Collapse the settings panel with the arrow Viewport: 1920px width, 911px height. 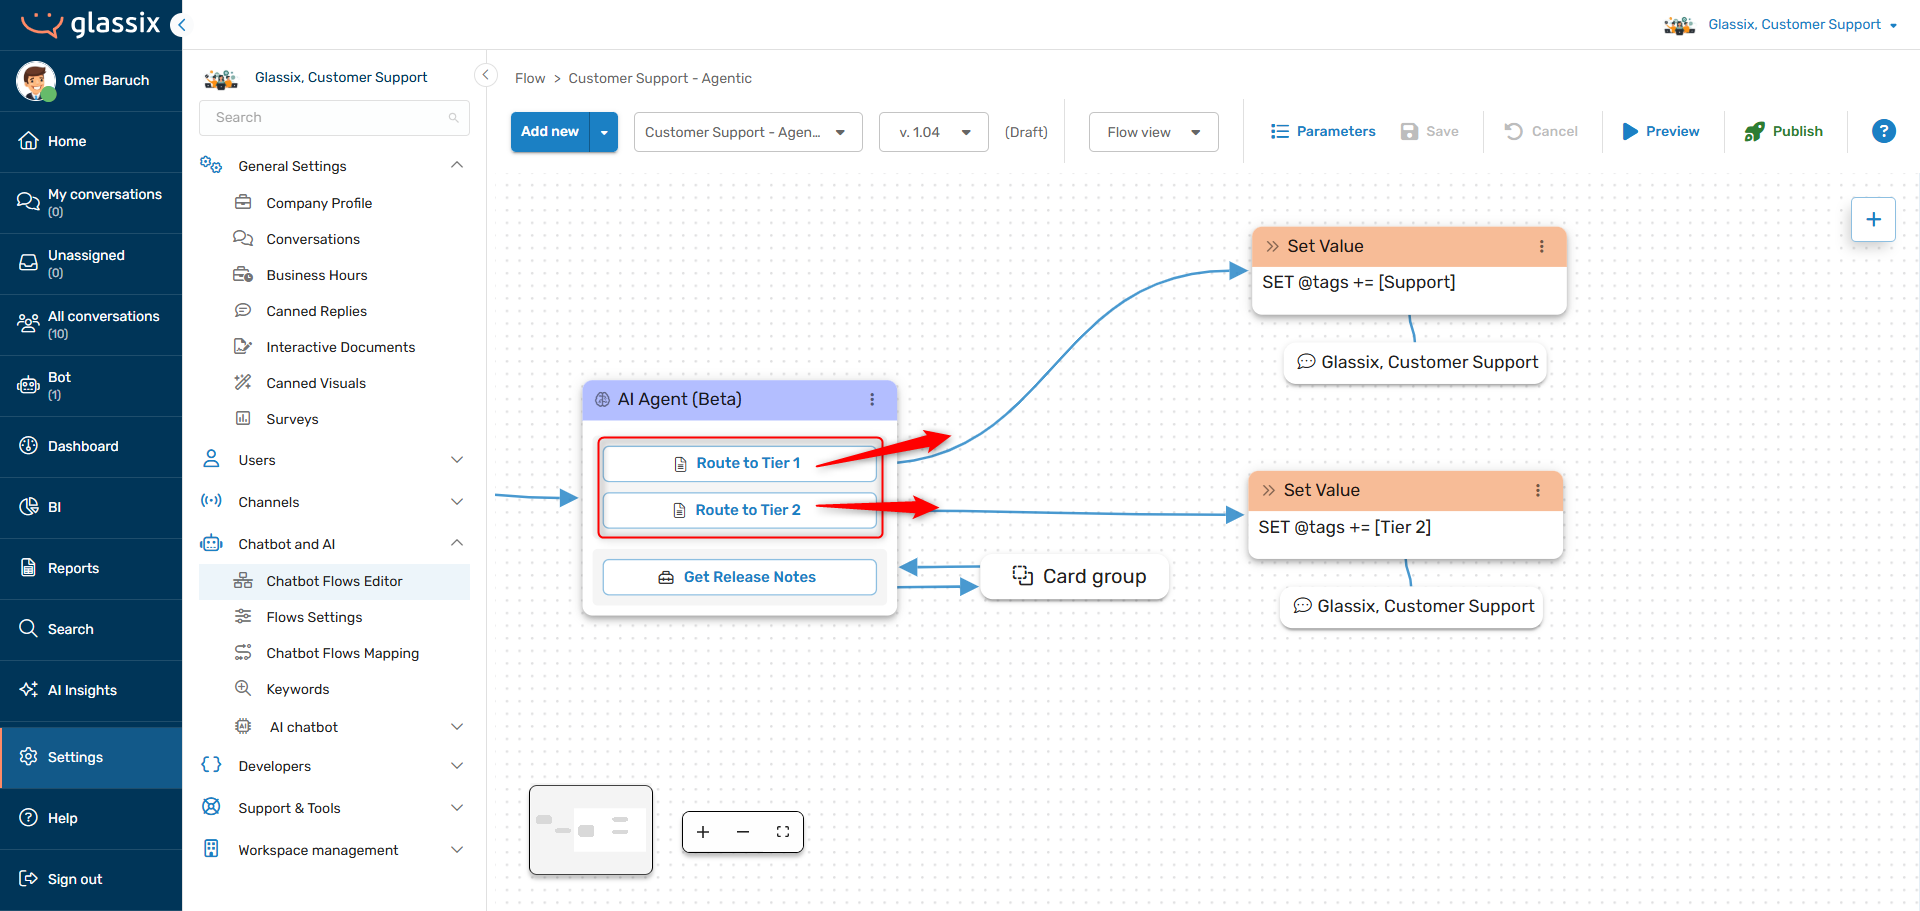486,75
